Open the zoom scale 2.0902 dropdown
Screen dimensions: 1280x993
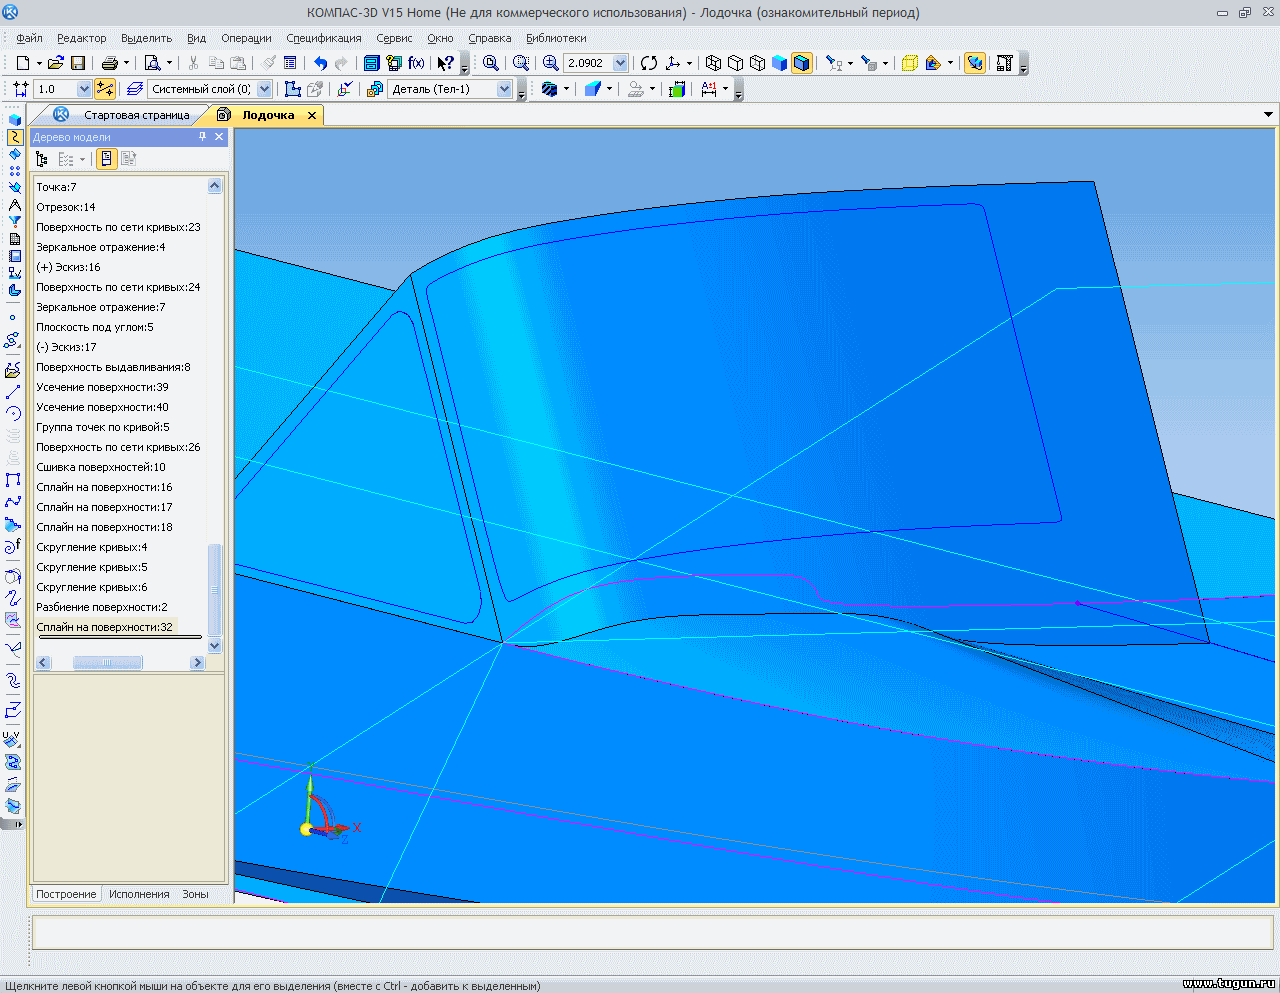[620, 63]
